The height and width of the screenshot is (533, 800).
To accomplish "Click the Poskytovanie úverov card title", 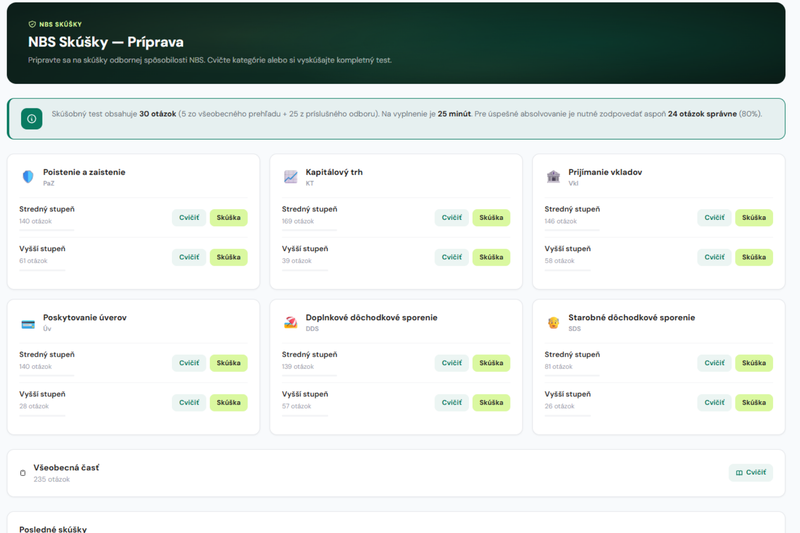I will coord(85,317).
